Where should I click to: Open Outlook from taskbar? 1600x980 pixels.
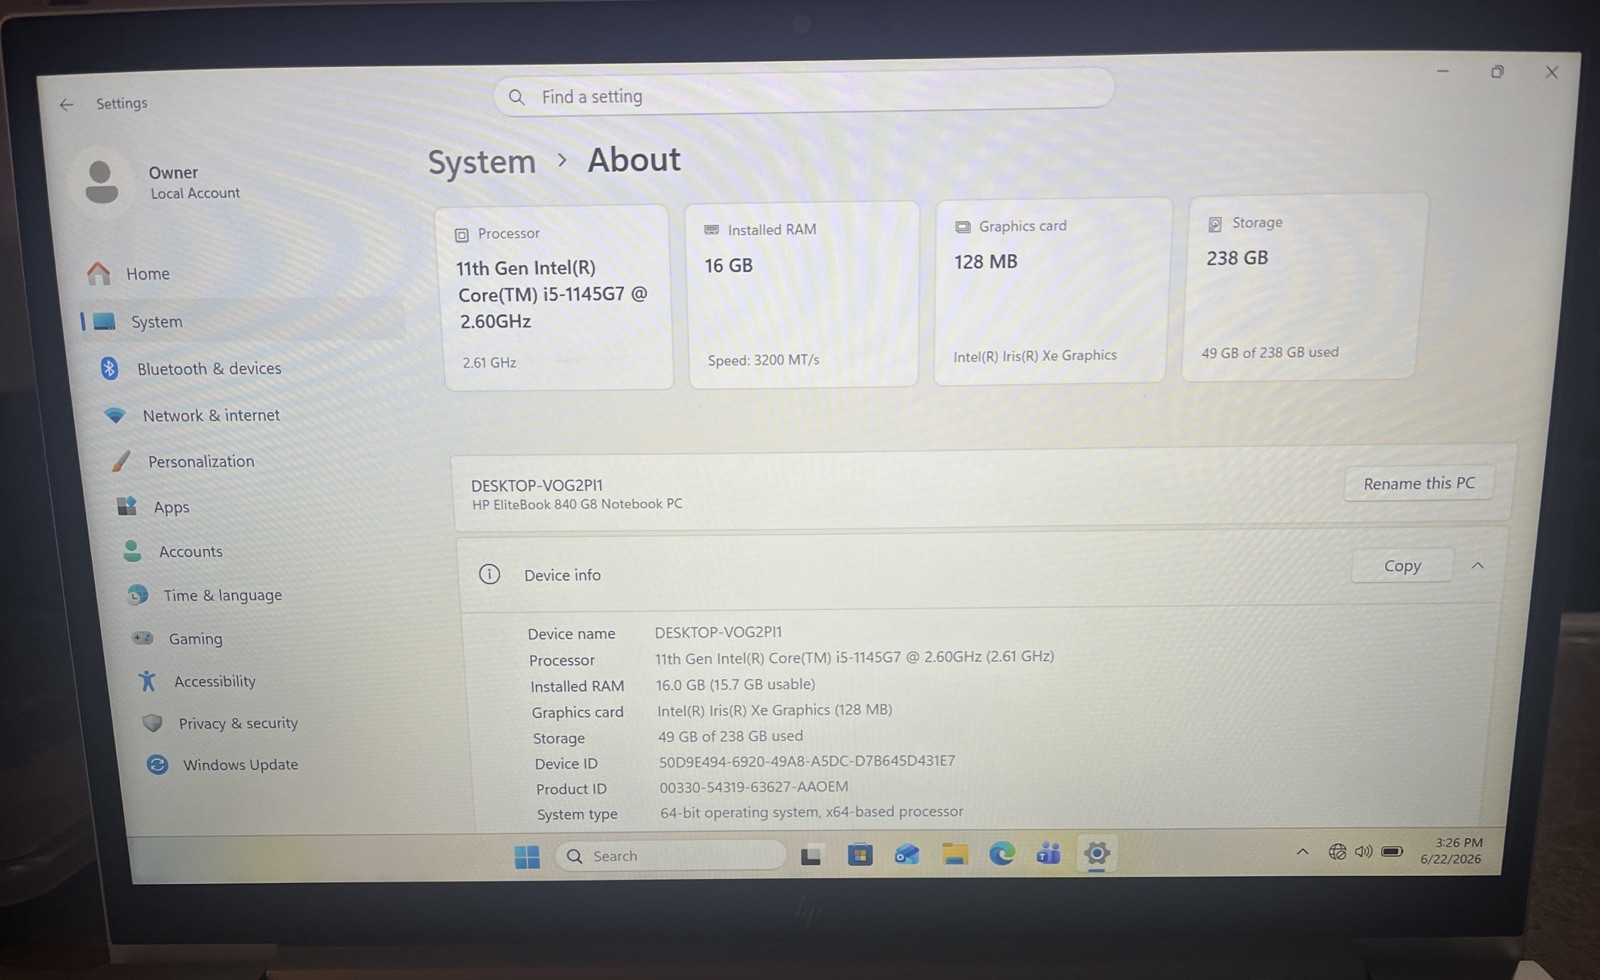point(907,854)
